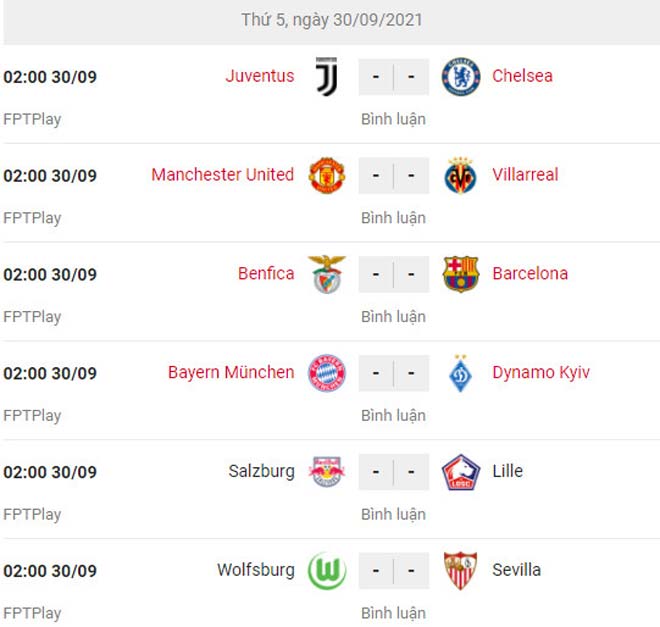
Task: Click the Salzburg club logo
Action: pyautogui.click(x=327, y=472)
